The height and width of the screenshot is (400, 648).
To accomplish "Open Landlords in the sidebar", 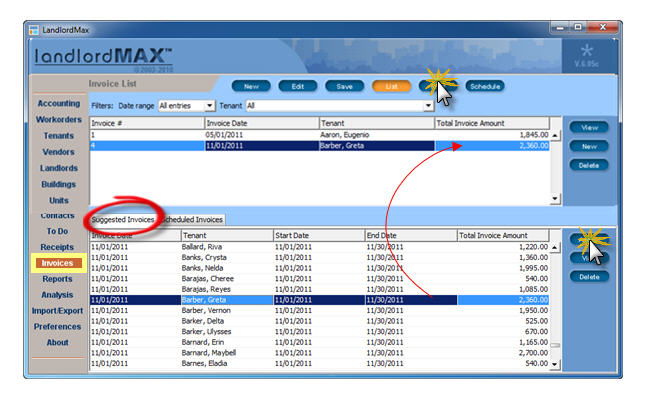I will [59, 168].
